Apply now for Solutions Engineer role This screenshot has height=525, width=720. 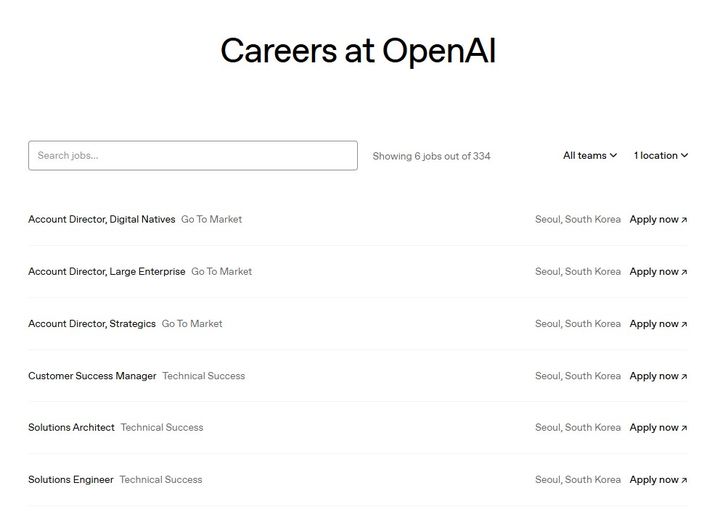click(654, 479)
